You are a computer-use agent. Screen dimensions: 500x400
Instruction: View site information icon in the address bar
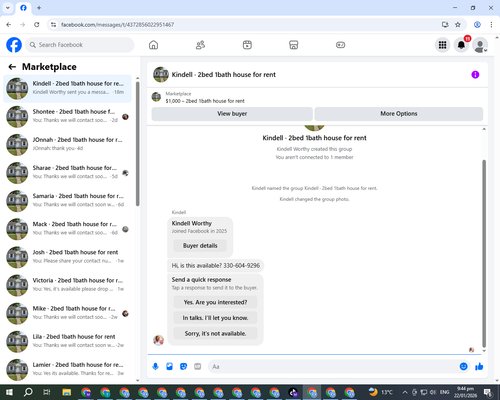click(x=53, y=25)
